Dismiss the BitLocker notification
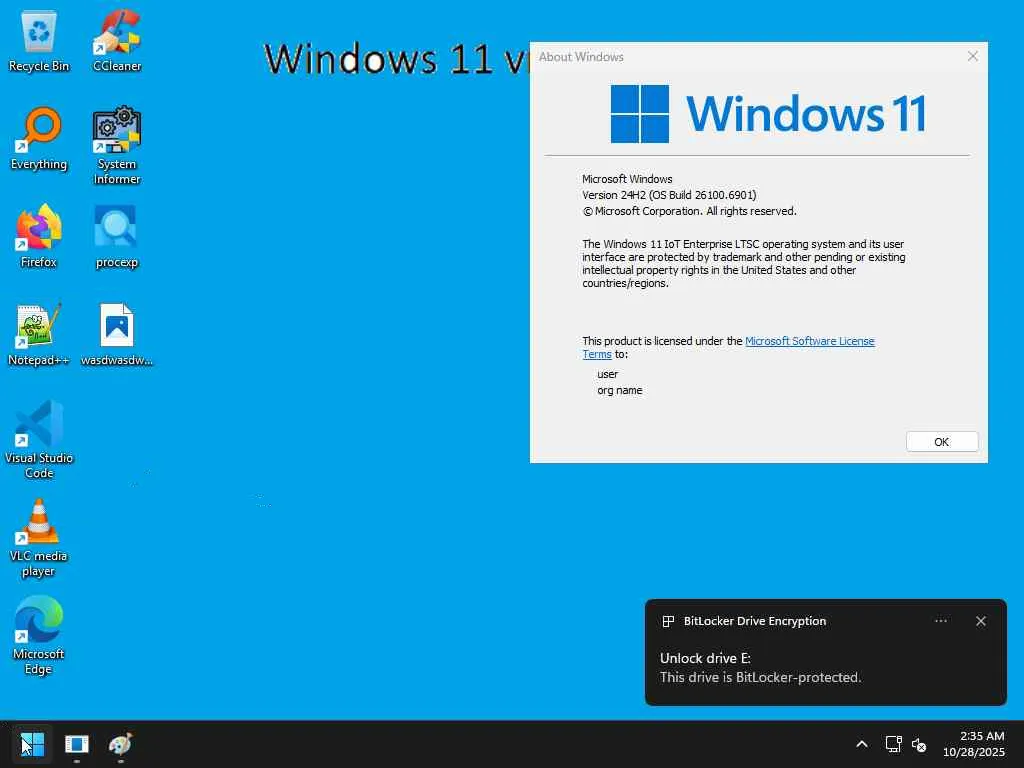1024x768 pixels. [980, 621]
